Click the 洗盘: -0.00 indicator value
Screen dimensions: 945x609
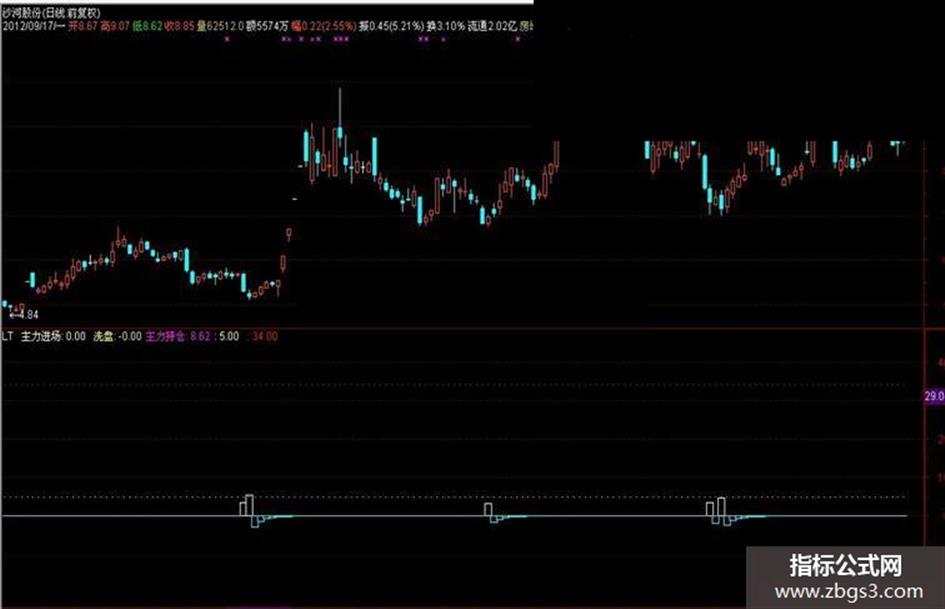pyautogui.click(x=118, y=336)
